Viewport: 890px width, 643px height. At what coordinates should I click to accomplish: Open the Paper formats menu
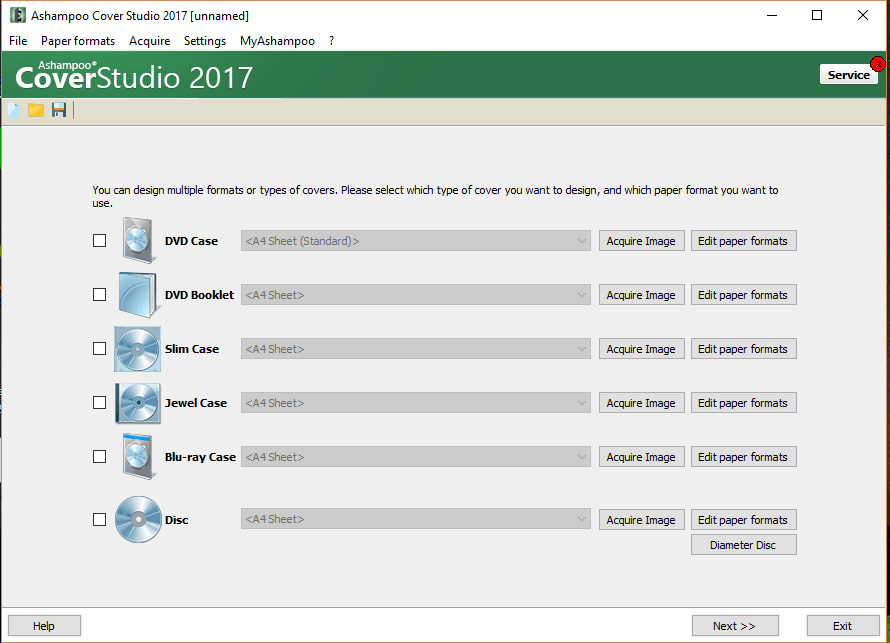pos(78,41)
